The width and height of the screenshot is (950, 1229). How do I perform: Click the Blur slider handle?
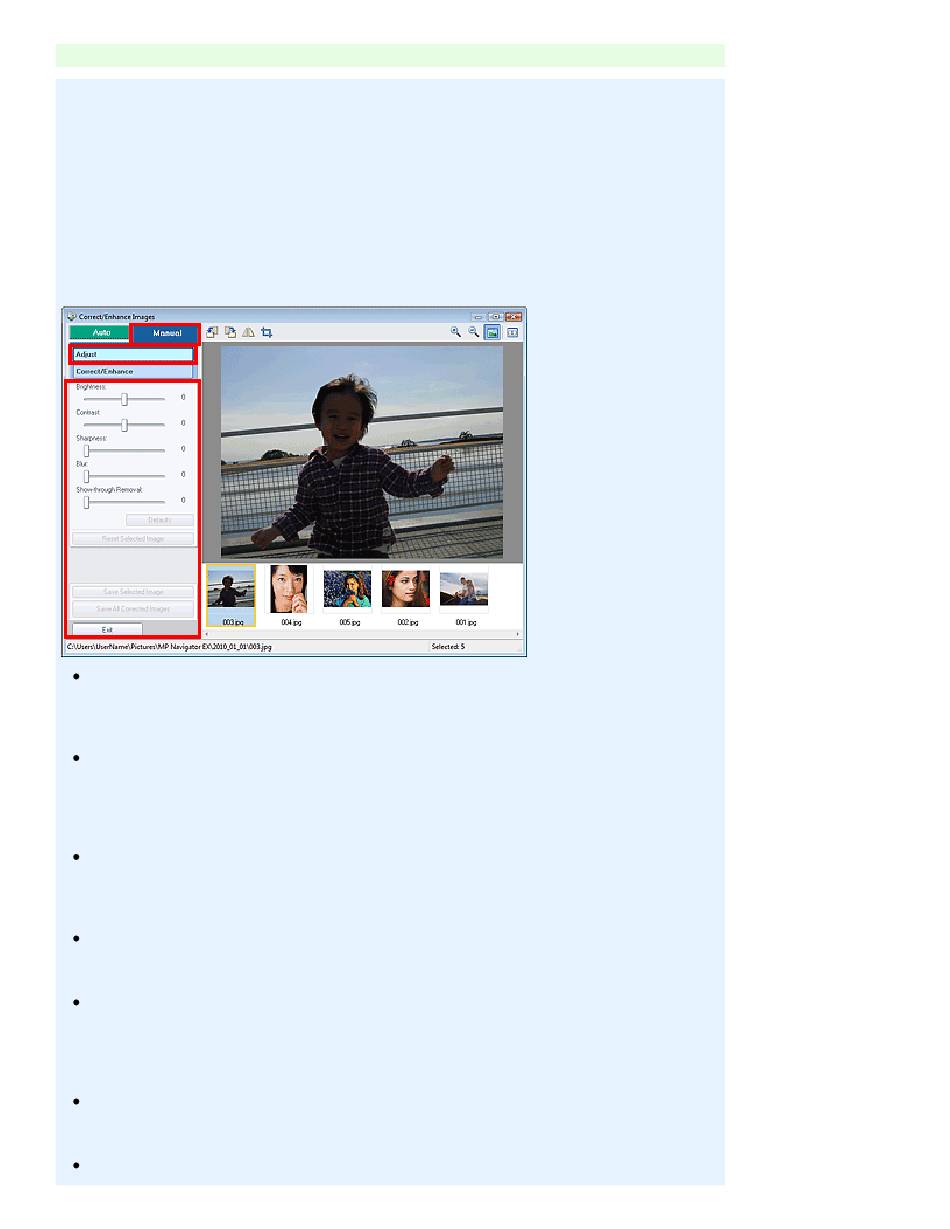(x=86, y=476)
